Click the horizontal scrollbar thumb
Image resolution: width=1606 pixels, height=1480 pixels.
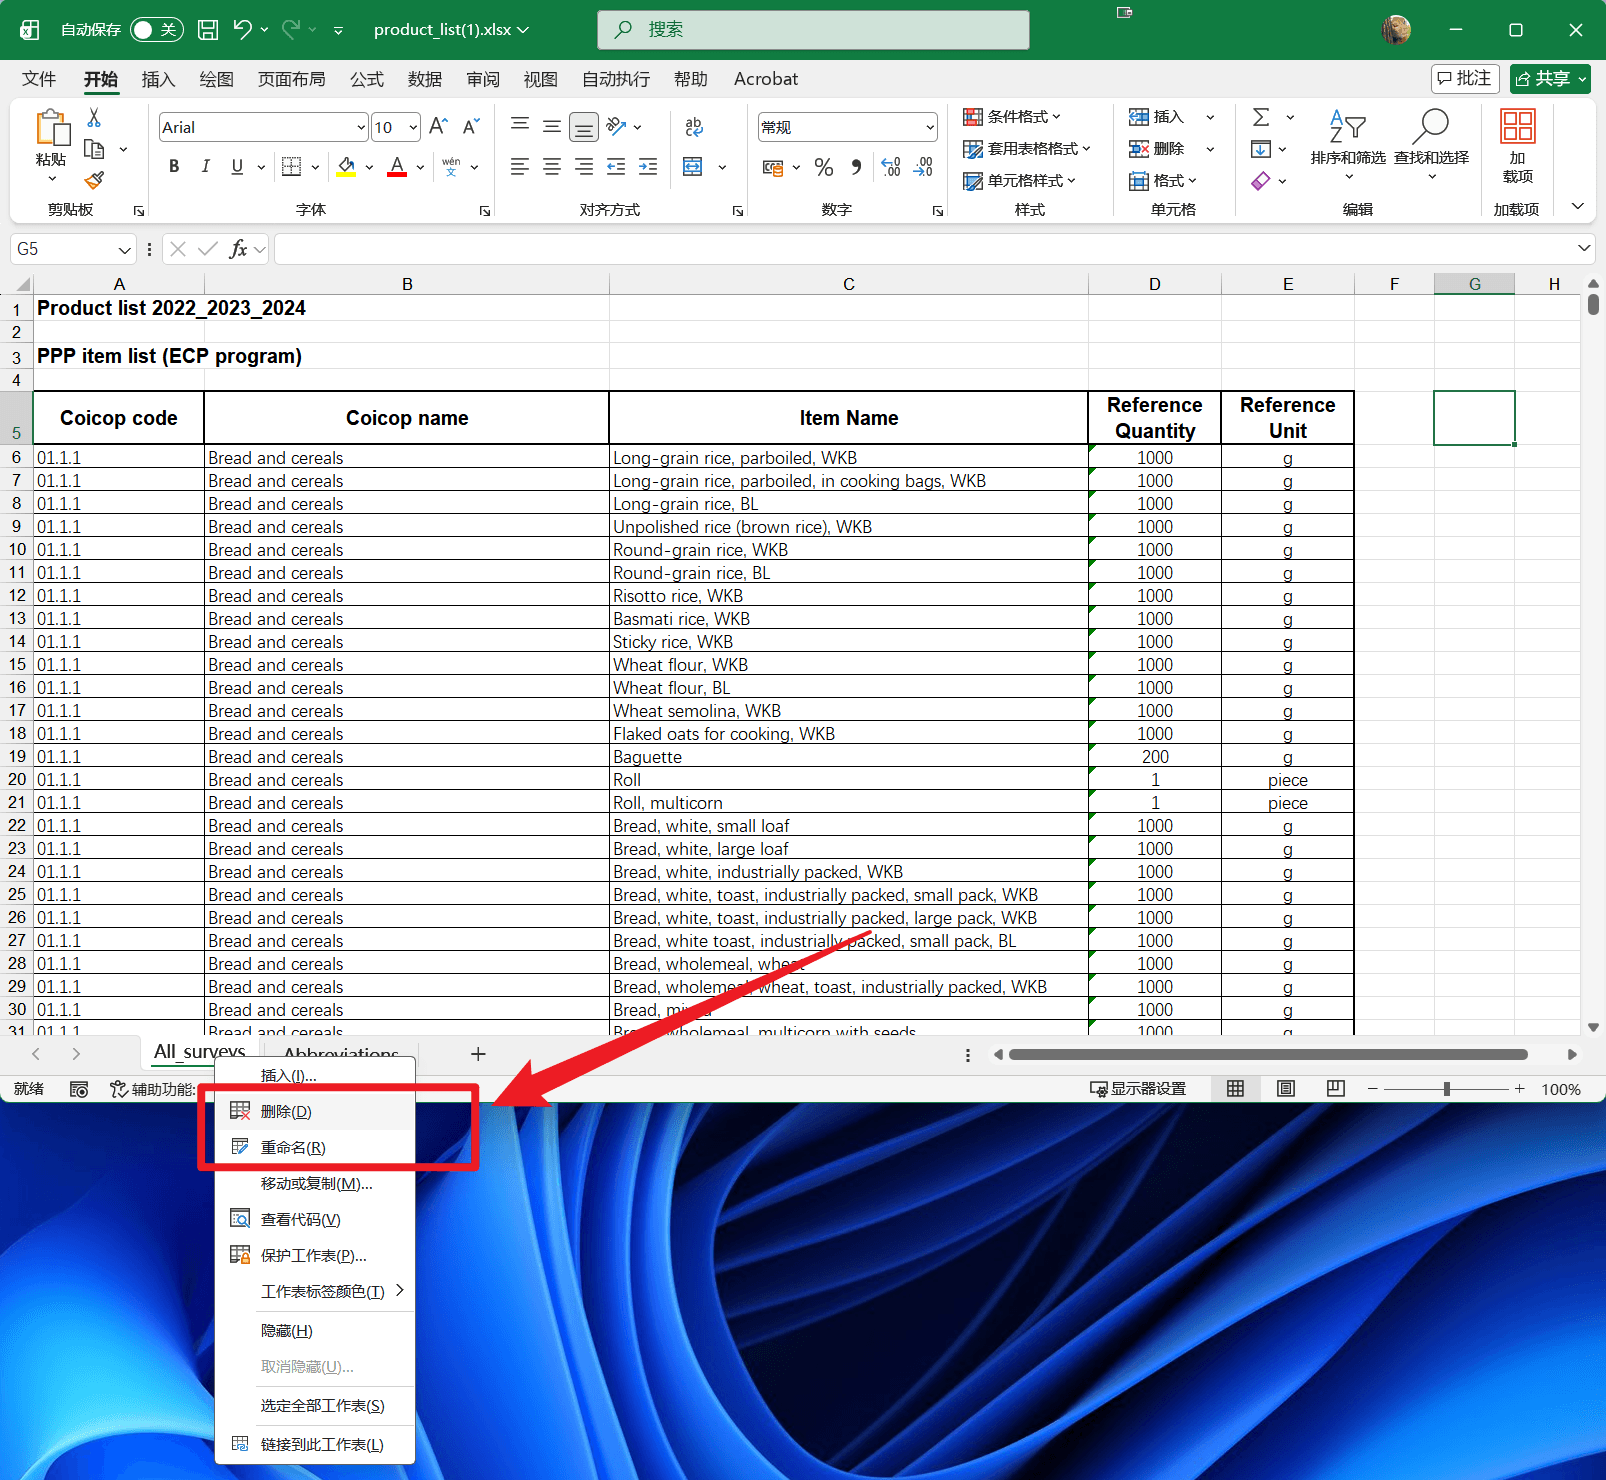click(1268, 1054)
